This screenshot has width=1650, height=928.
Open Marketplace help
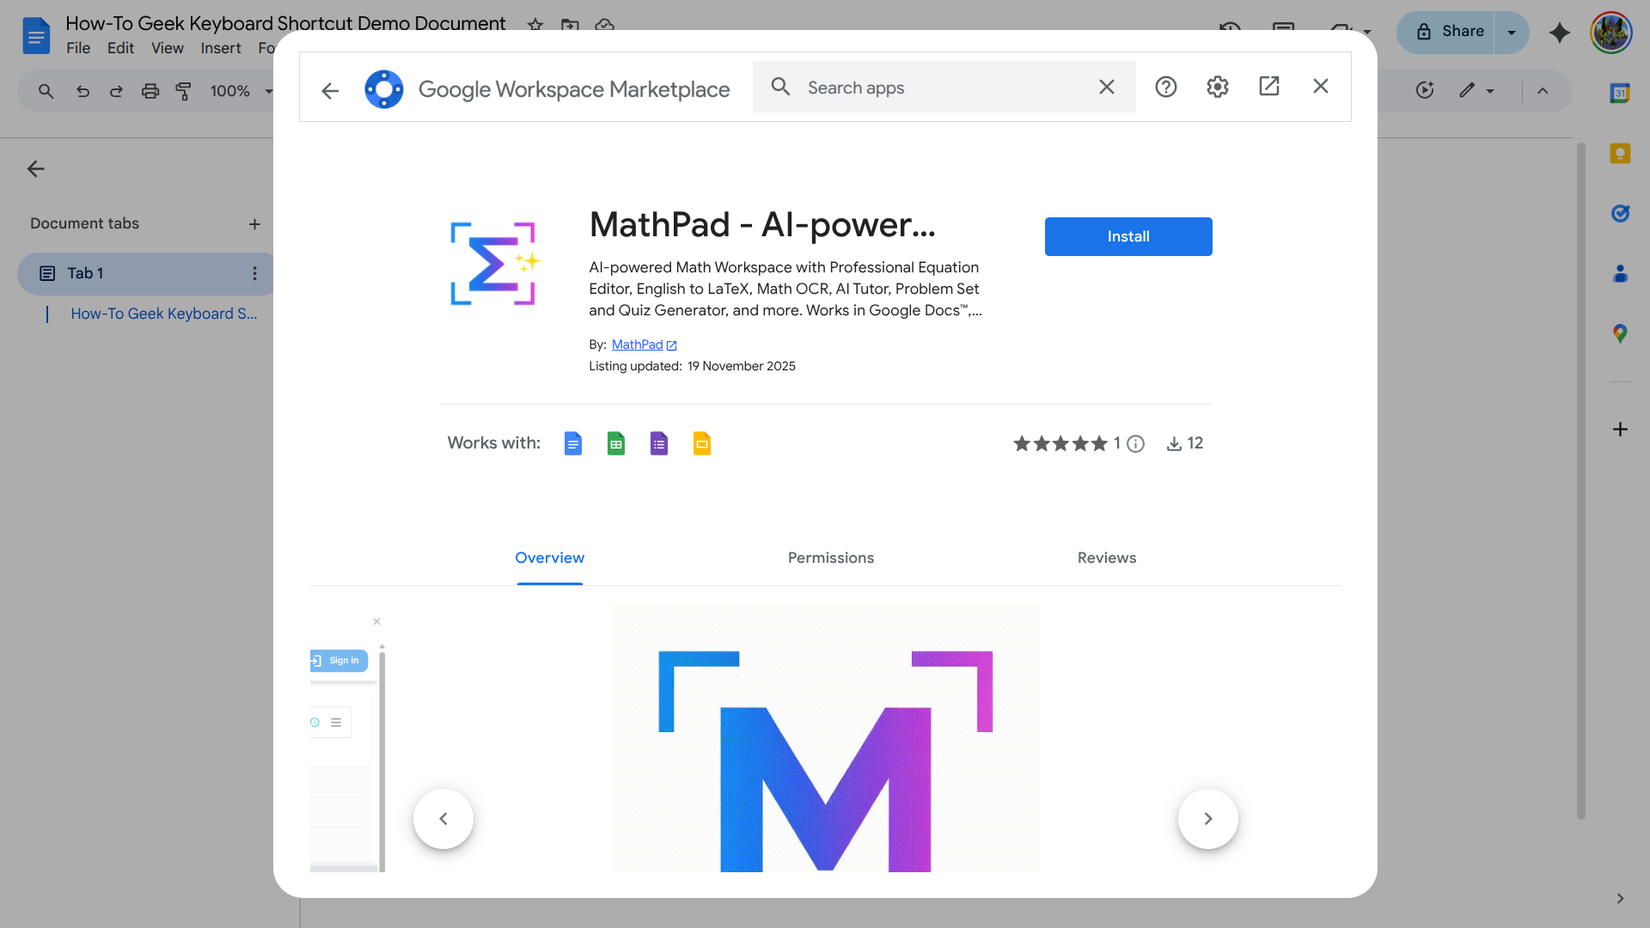point(1166,87)
